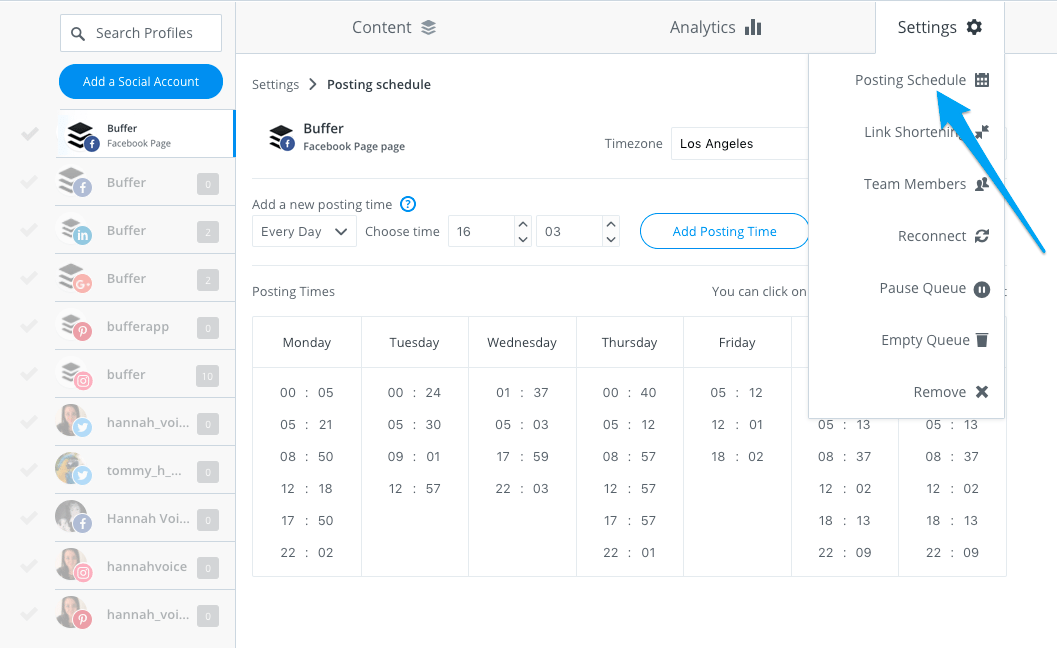Viewport: 1057px width, 648px height.
Task: Click the Team Members people icon
Action: point(982,183)
